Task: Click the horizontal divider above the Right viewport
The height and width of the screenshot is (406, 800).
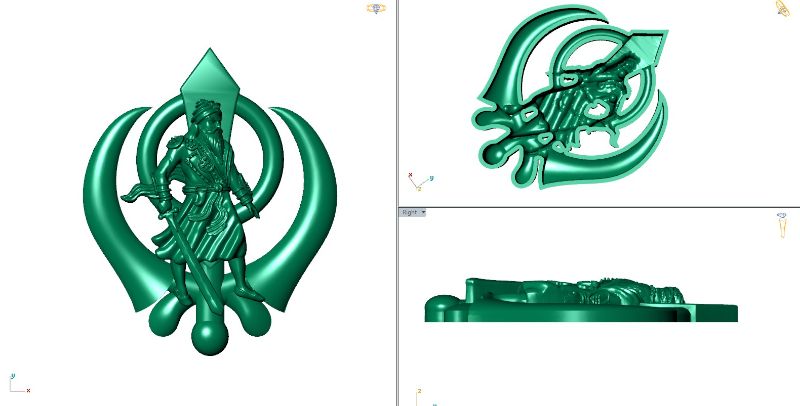Action: click(600, 207)
